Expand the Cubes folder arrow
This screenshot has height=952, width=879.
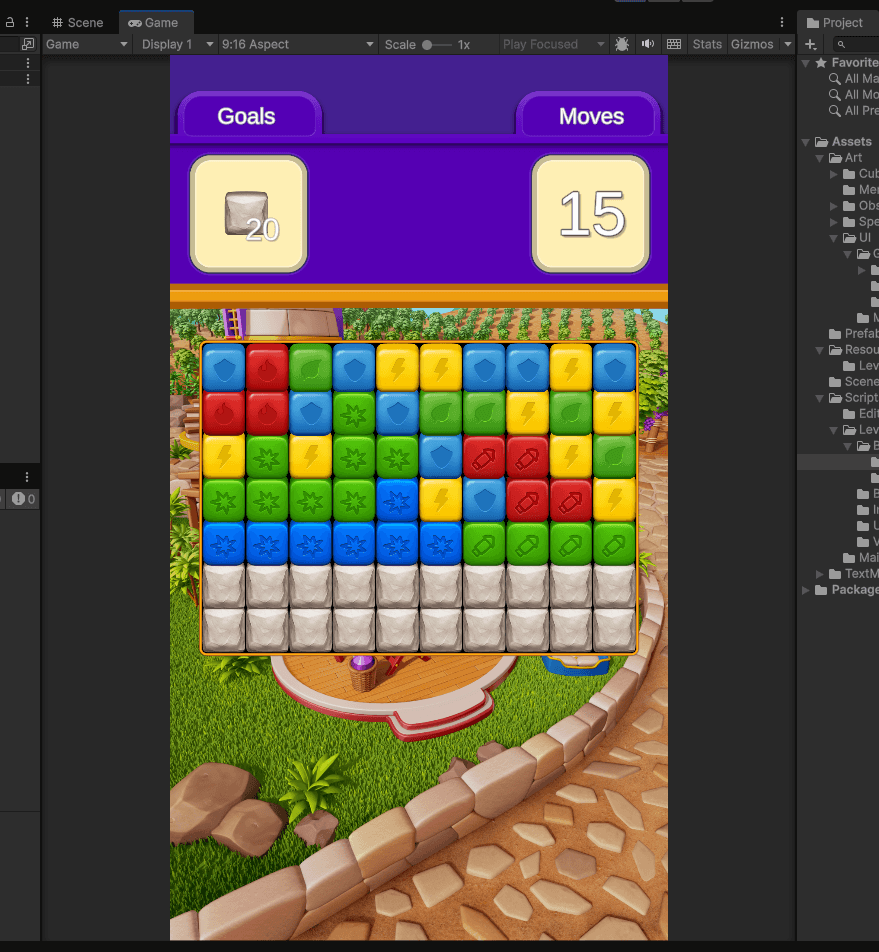pyautogui.click(x=833, y=174)
